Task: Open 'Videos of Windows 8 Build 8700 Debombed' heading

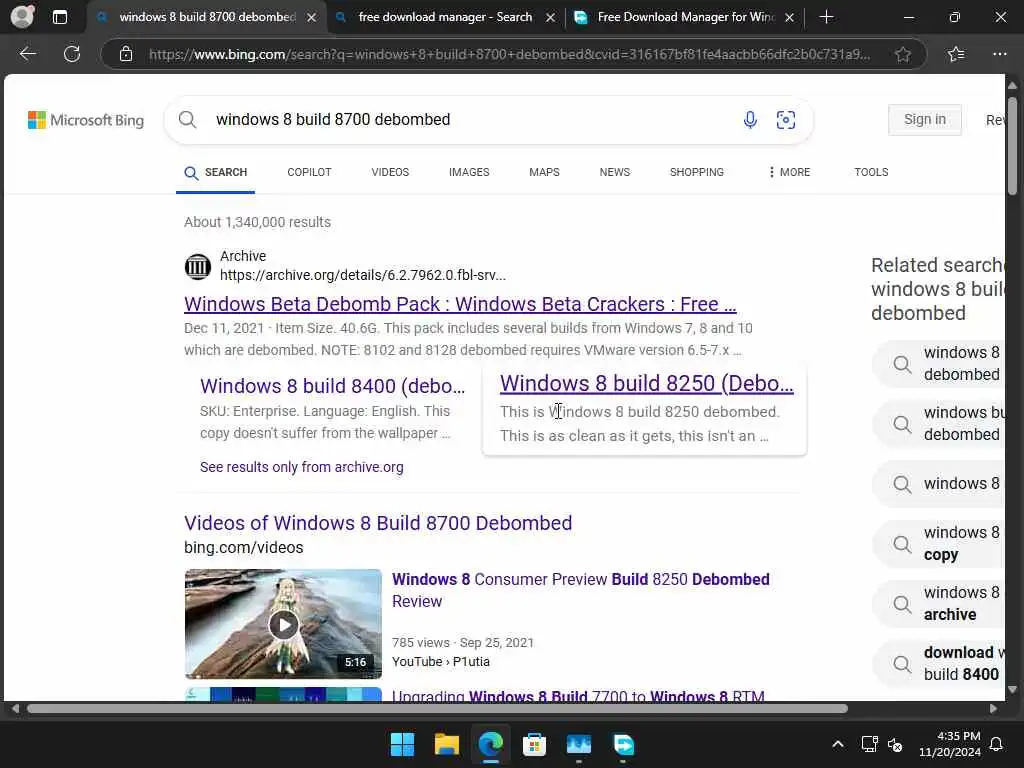Action: (378, 523)
